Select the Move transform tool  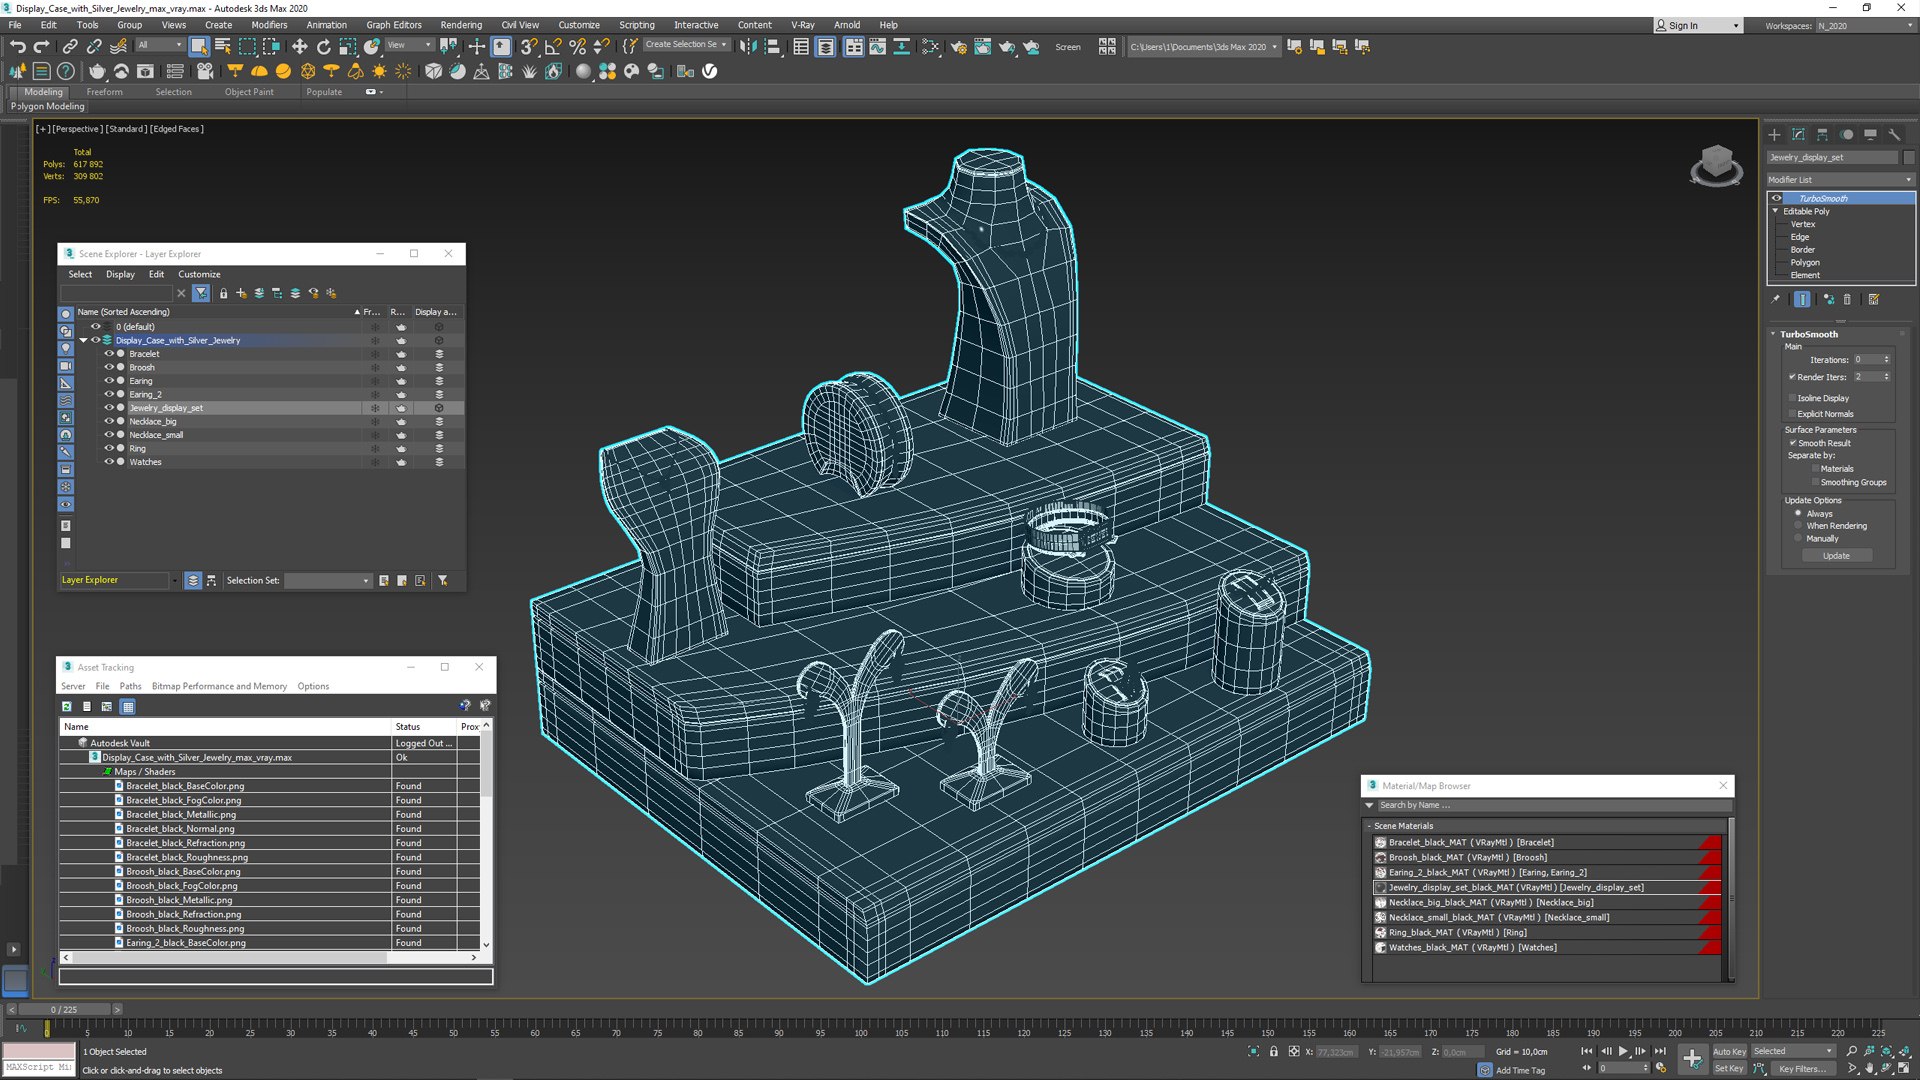(299, 46)
